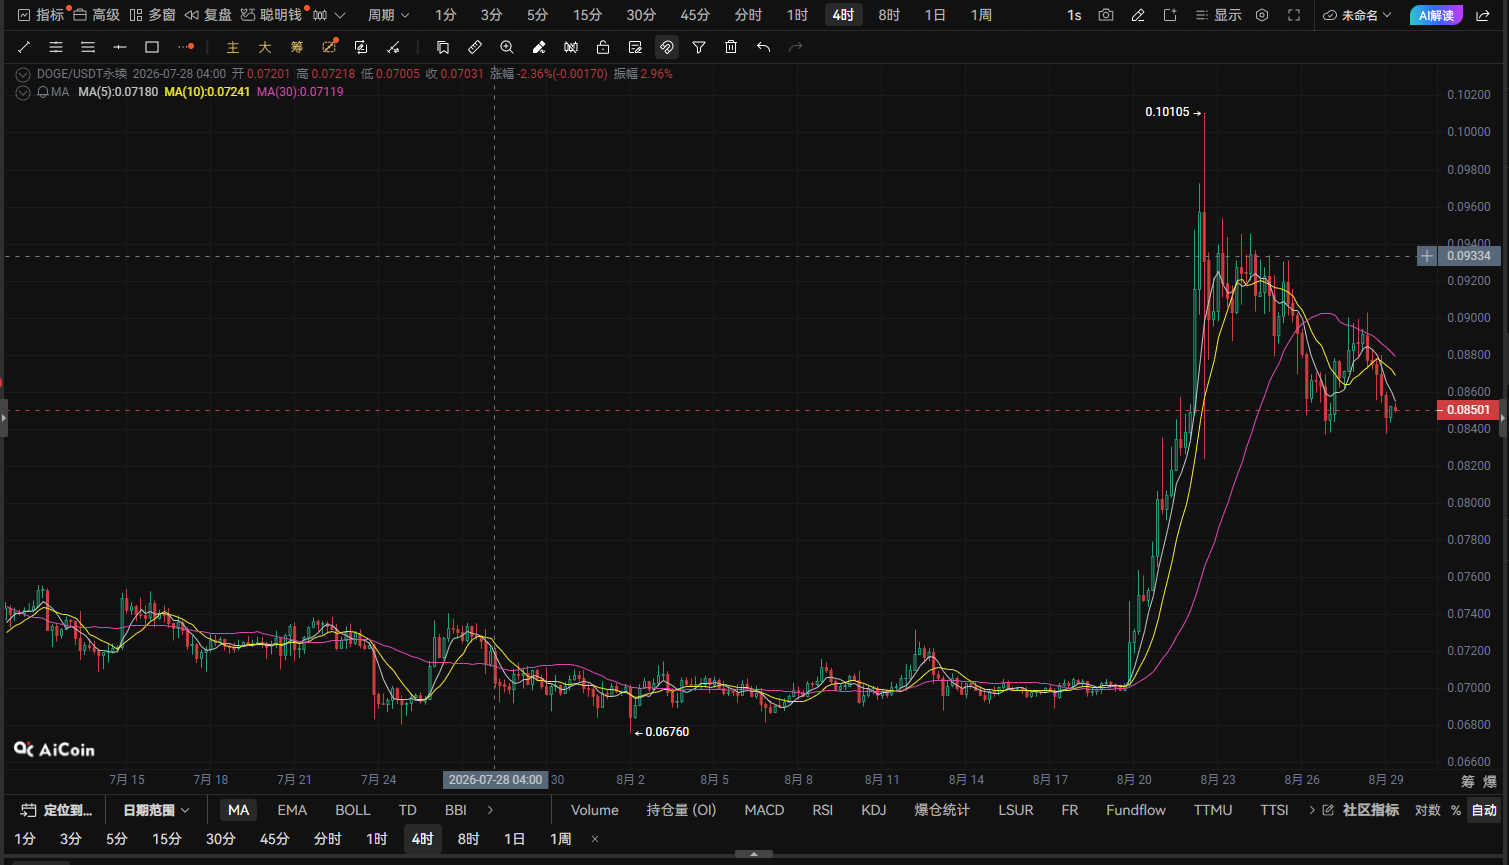Select 15分 in the bottom period row
Screen dimensions: 1509x865
click(x=167, y=839)
